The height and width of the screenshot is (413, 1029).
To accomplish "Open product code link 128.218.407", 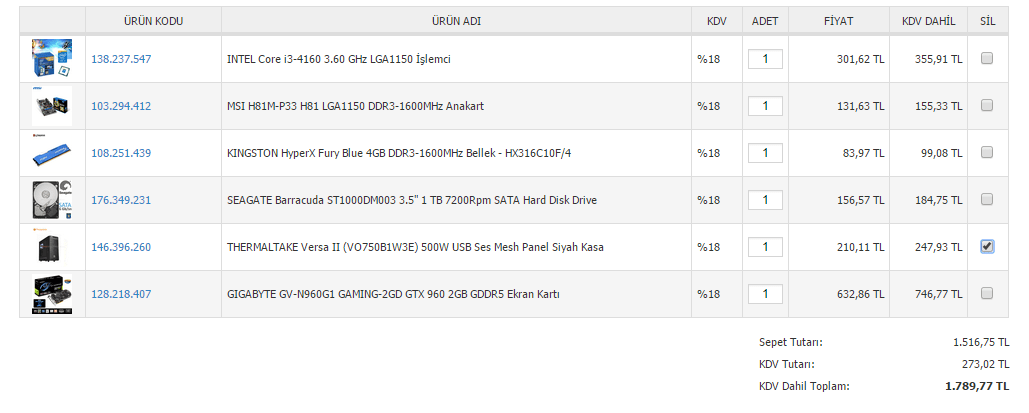I will point(121,294).
